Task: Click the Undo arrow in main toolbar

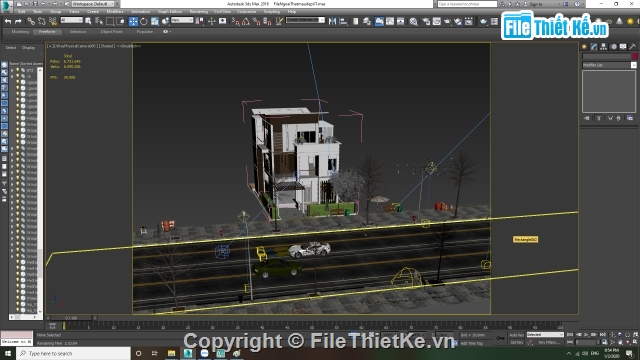Action: click(8, 21)
